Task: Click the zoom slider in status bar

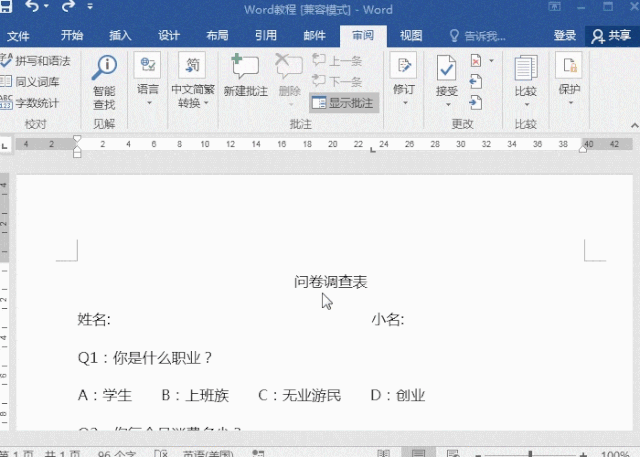Action: [x=530, y=453]
